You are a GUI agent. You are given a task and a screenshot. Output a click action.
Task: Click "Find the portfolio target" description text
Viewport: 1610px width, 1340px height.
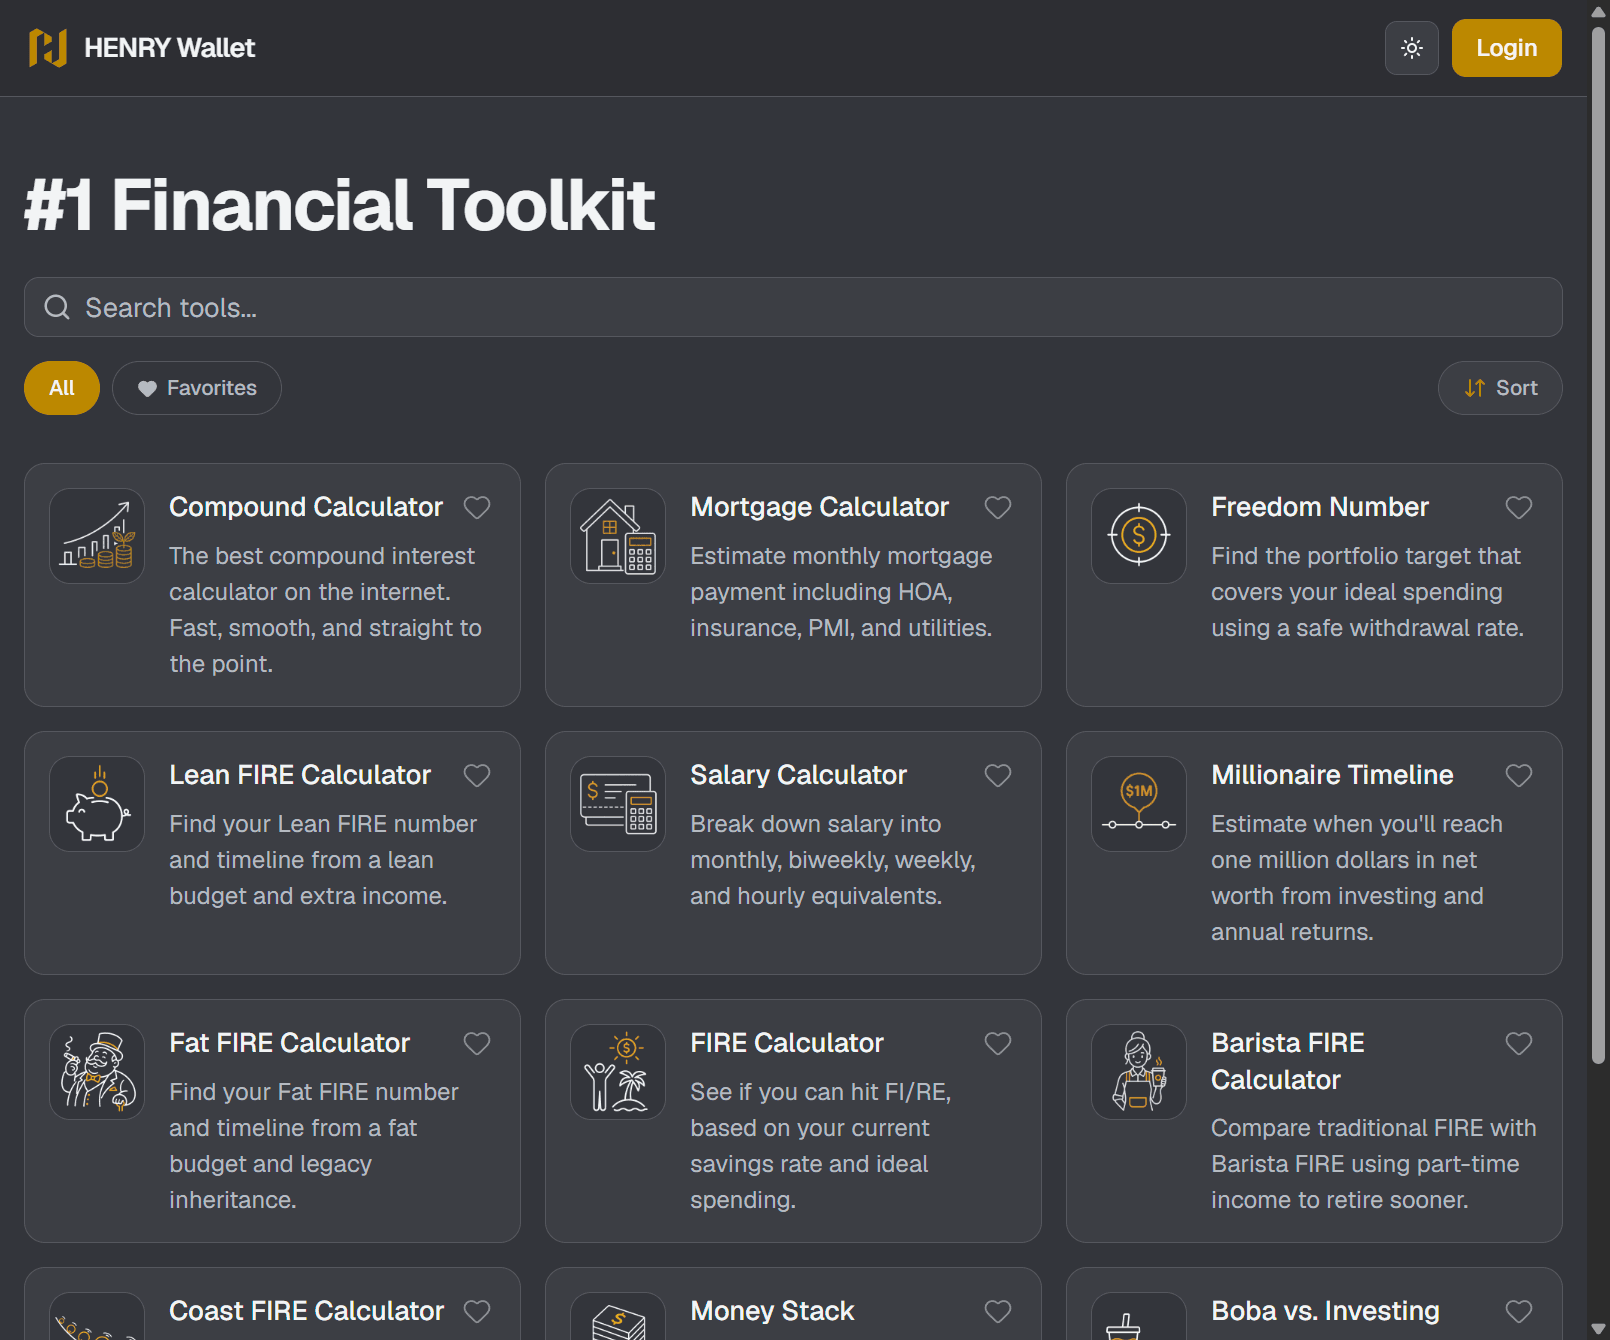[1367, 592]
